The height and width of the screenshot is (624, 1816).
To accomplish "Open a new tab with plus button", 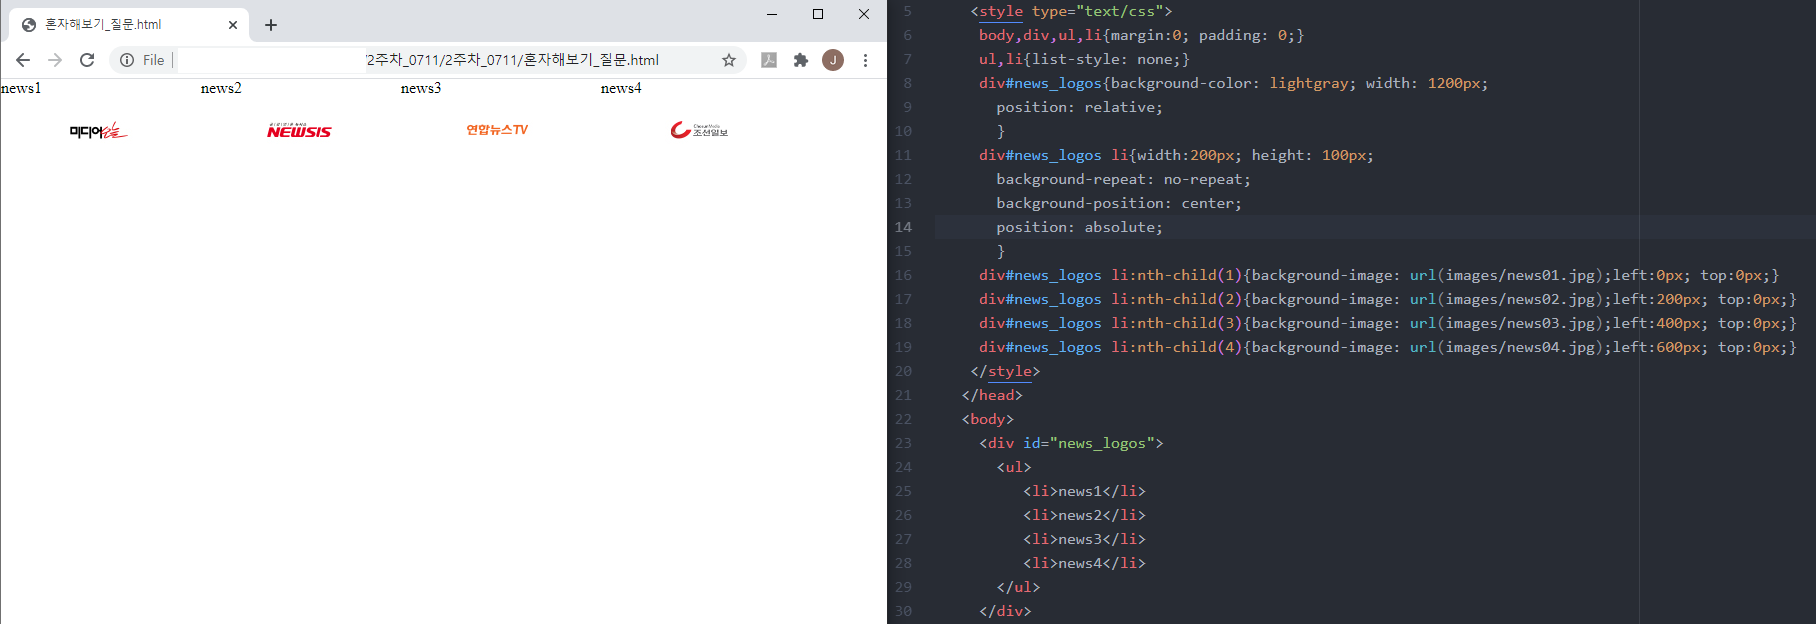I will [271, 25].
